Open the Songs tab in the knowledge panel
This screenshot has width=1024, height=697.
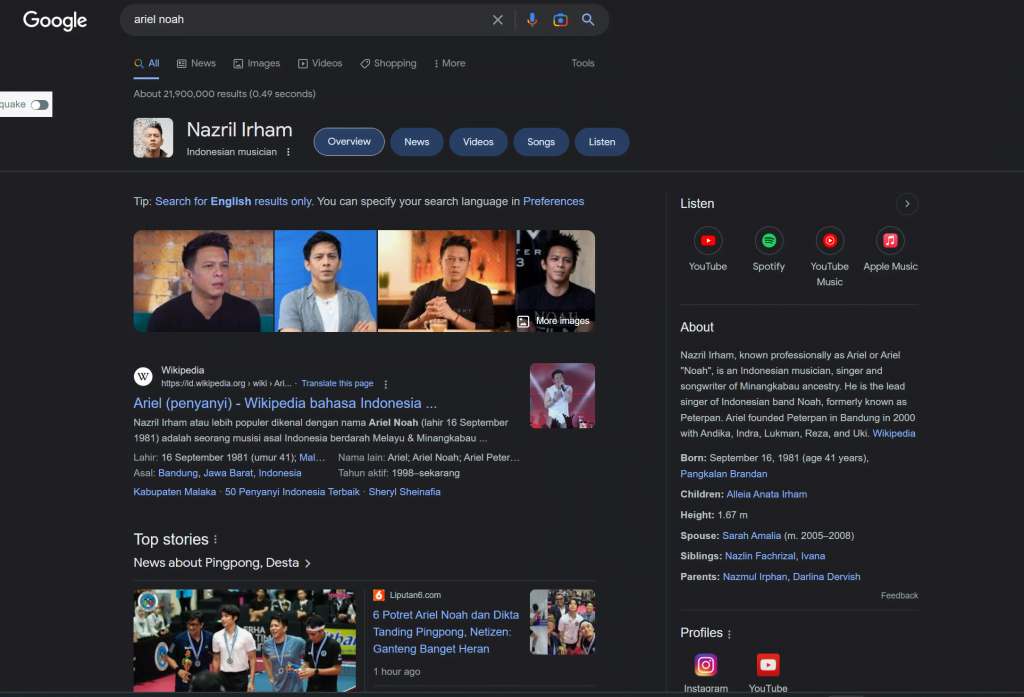(541, 141)
